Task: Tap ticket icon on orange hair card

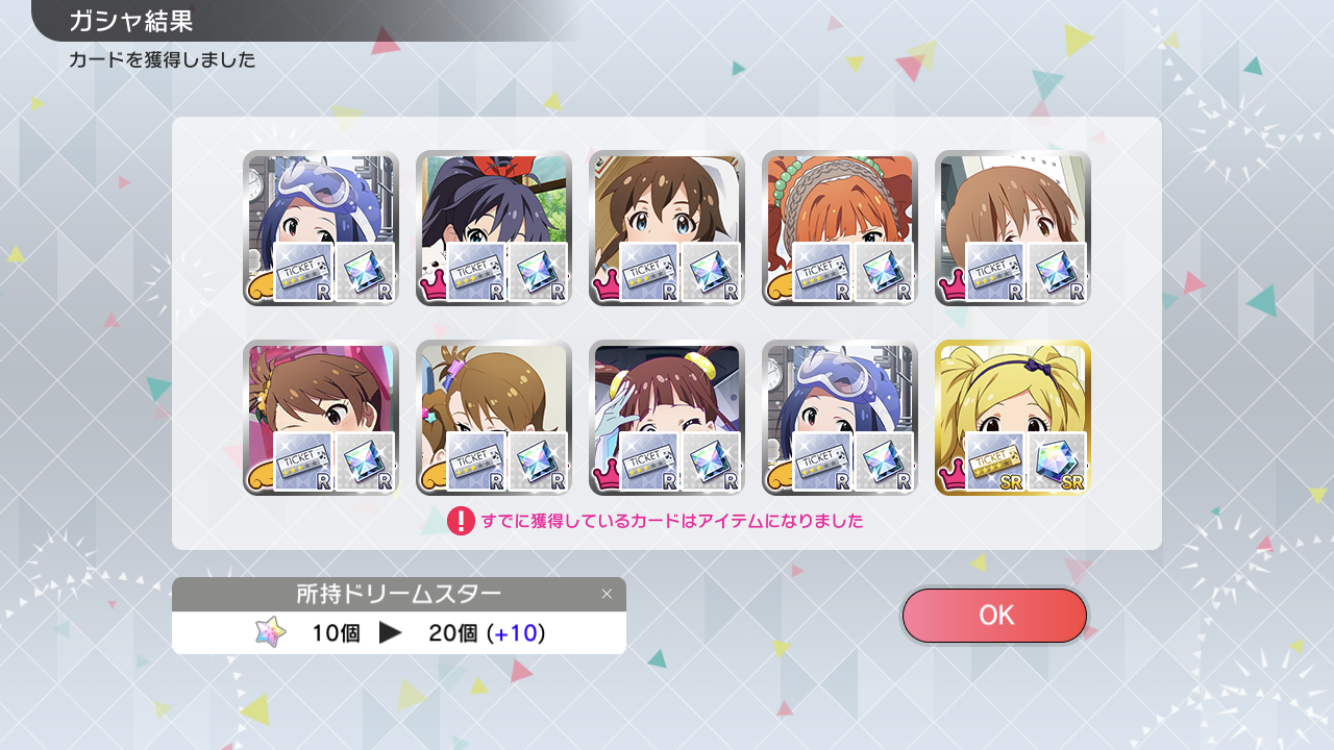Action: pos(822,272)
